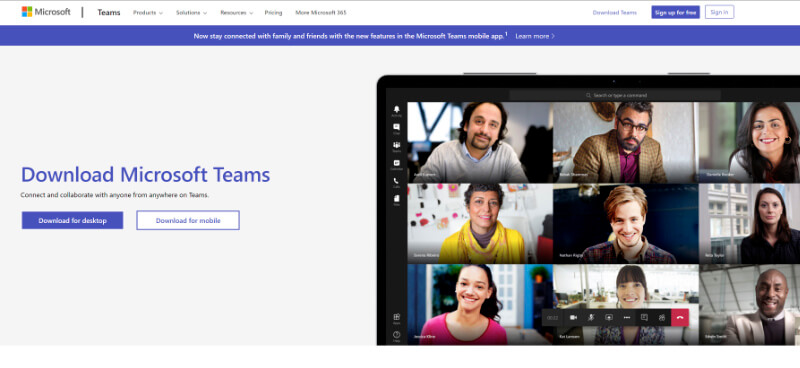Toggle the camera icon in meeting controls
Screen dimensions: 800x368
pos(573,317)
